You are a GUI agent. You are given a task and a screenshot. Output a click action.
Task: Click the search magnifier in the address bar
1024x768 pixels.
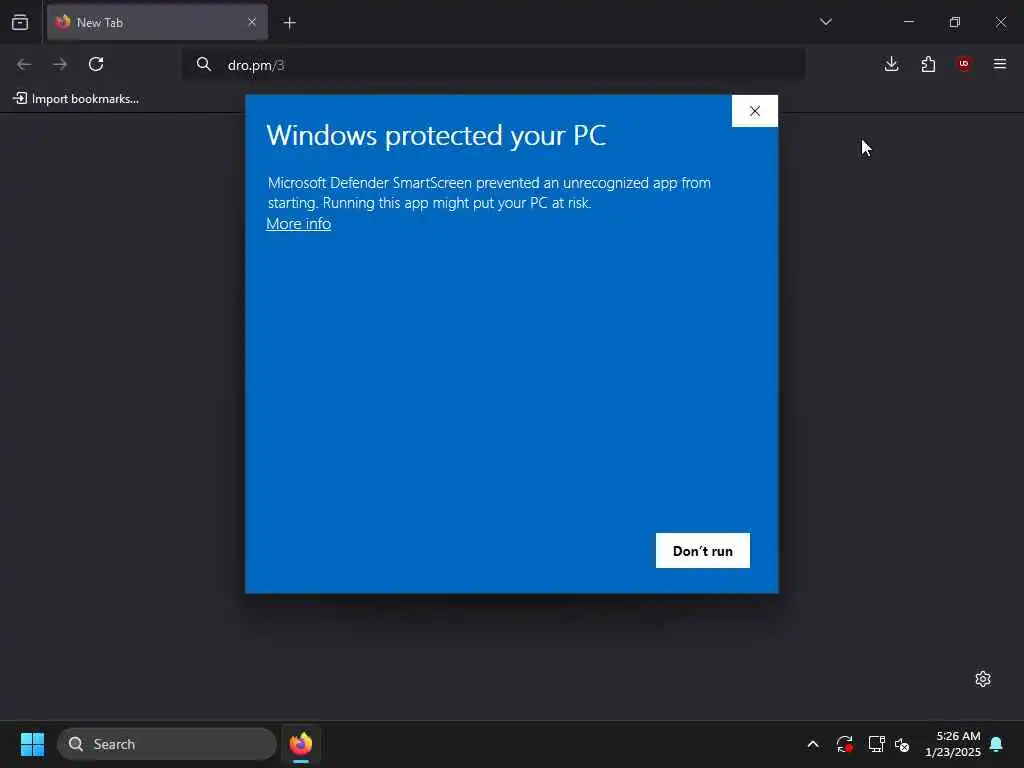(204, 64)
